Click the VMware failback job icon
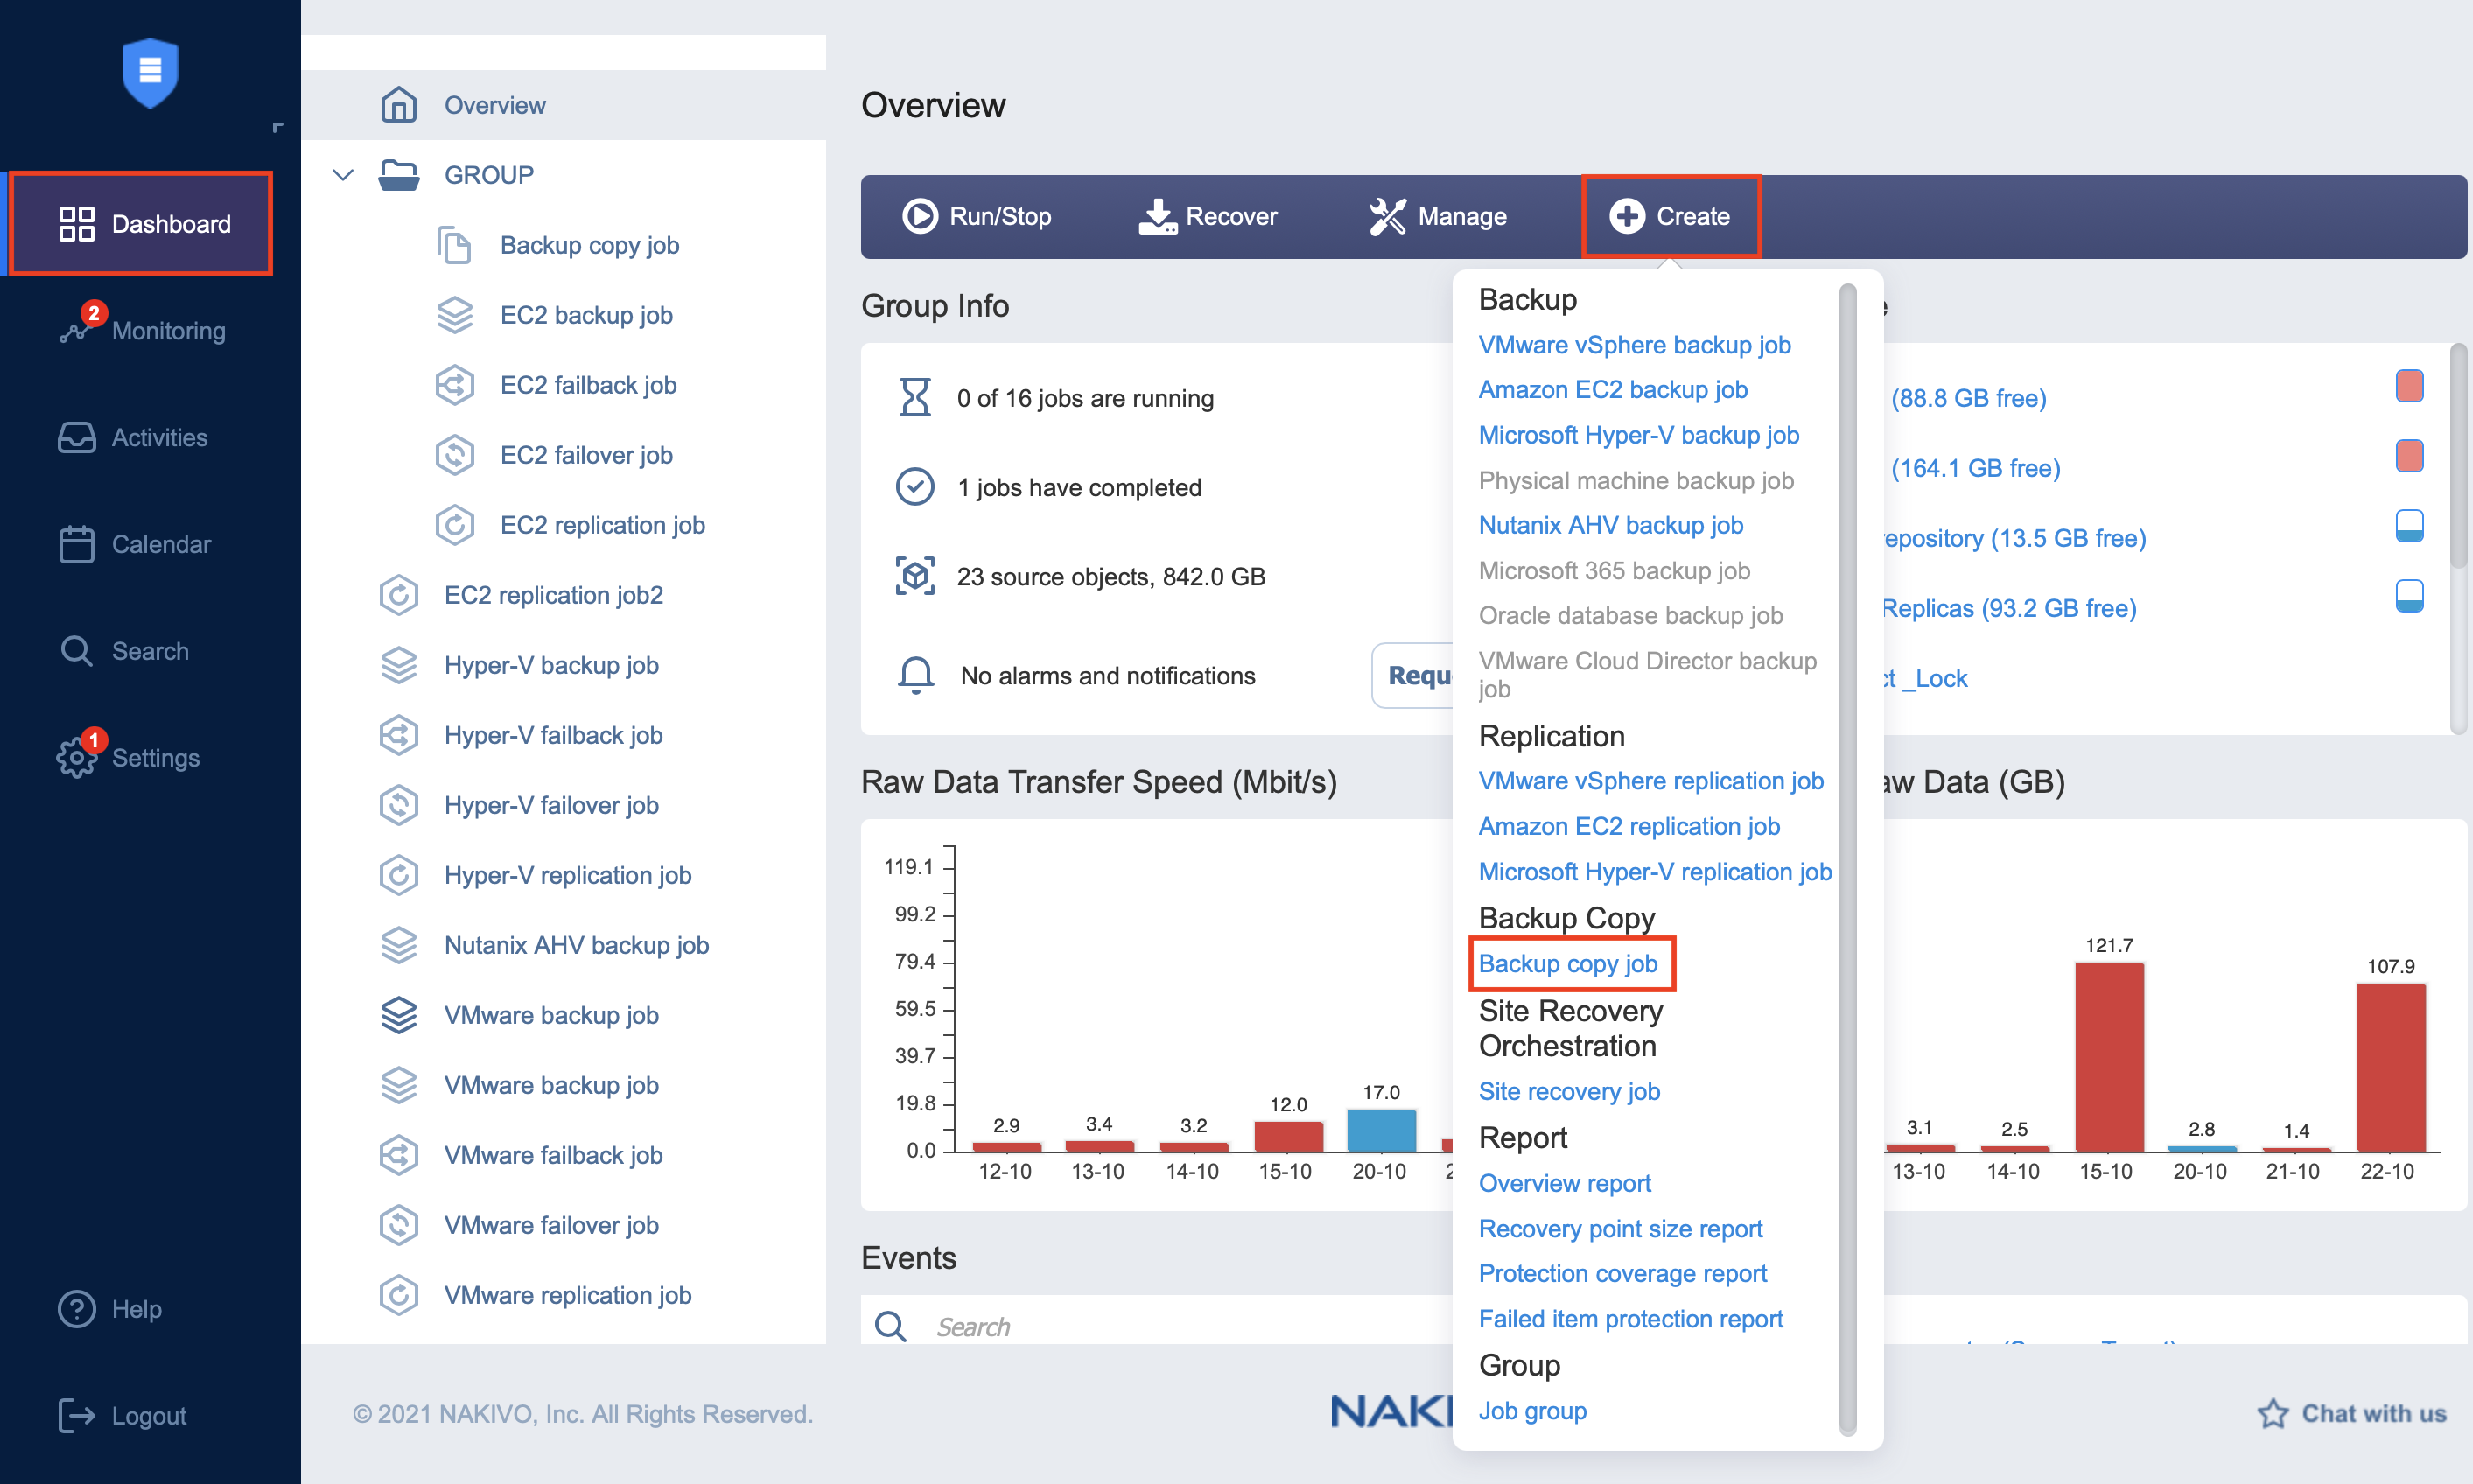Screen dimensions: 2473x1484 pyautogui.click(x=398, y=1154)
